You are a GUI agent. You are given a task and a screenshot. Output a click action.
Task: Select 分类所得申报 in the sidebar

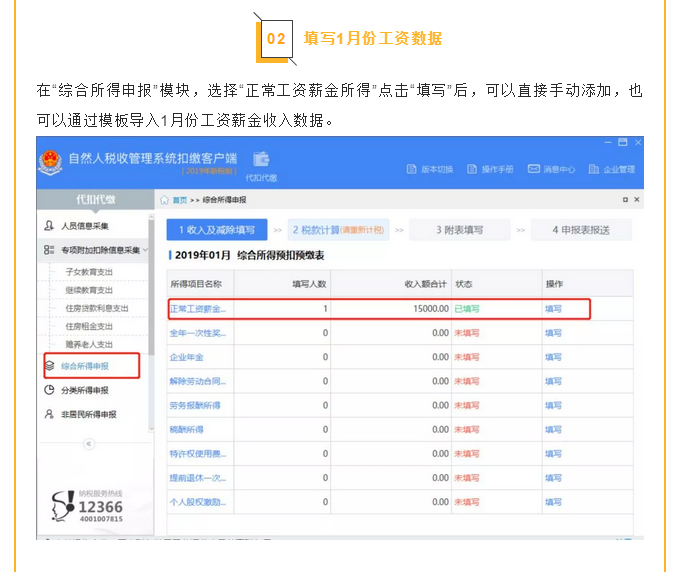pyautogui.click(x=84, y=390)
